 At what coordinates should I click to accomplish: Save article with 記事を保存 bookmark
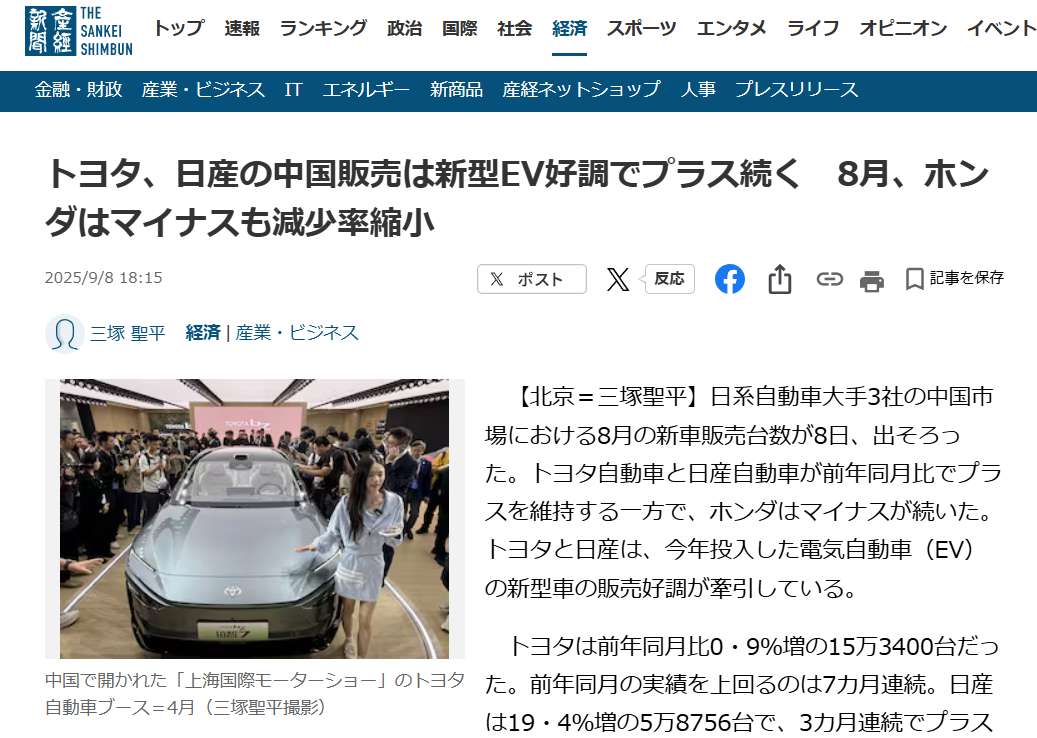(x=954, y=278)
